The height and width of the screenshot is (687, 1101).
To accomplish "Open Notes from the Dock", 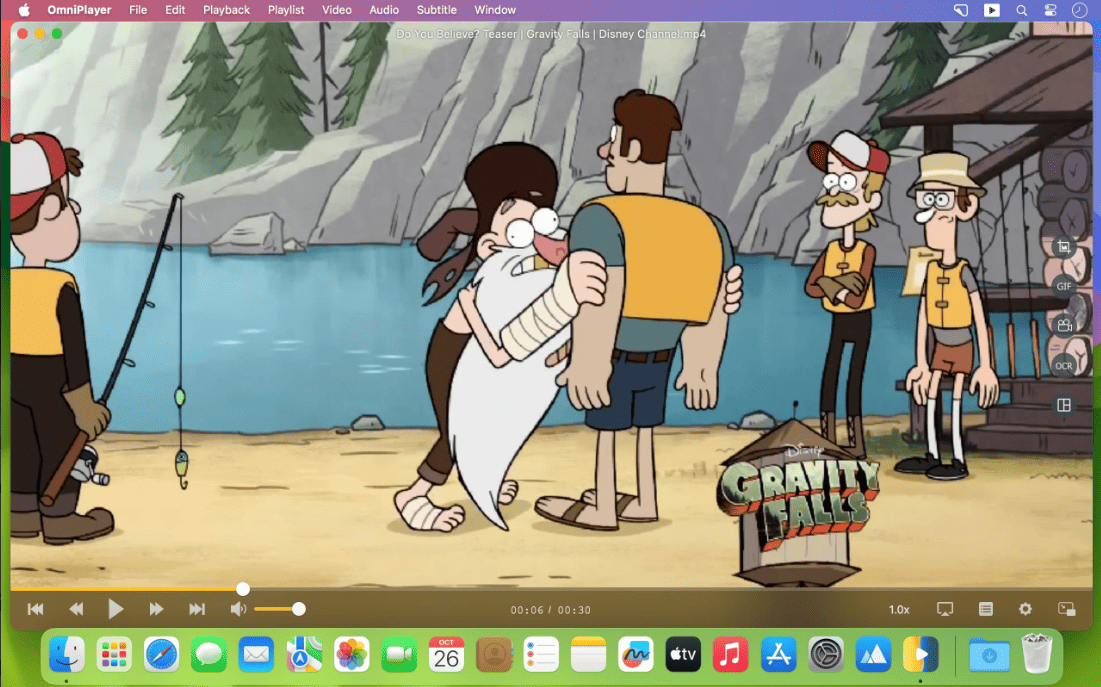I will [x=588, y=655].
